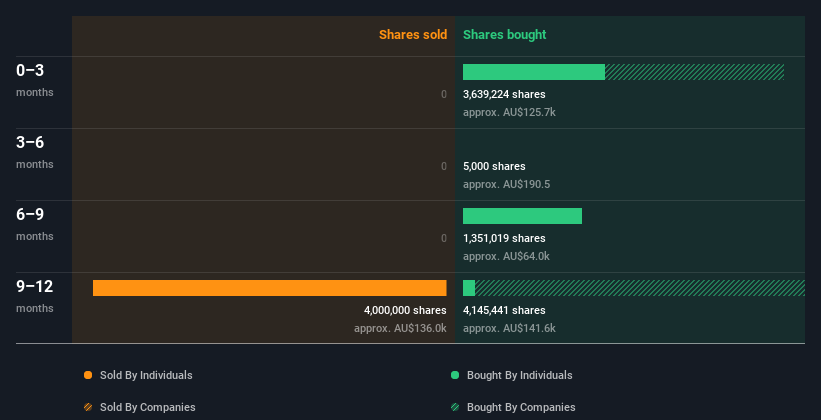The height and width of the screenshot is (420, 821).
Task: Click the zero sold value in 0–3 months
Action: pos(443,94)
